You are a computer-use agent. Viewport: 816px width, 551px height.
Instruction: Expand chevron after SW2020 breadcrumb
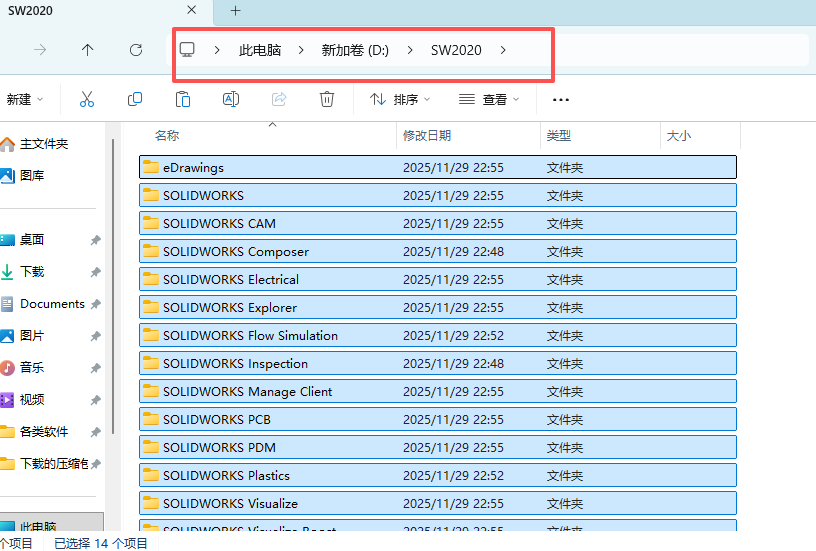pos(503,50)
